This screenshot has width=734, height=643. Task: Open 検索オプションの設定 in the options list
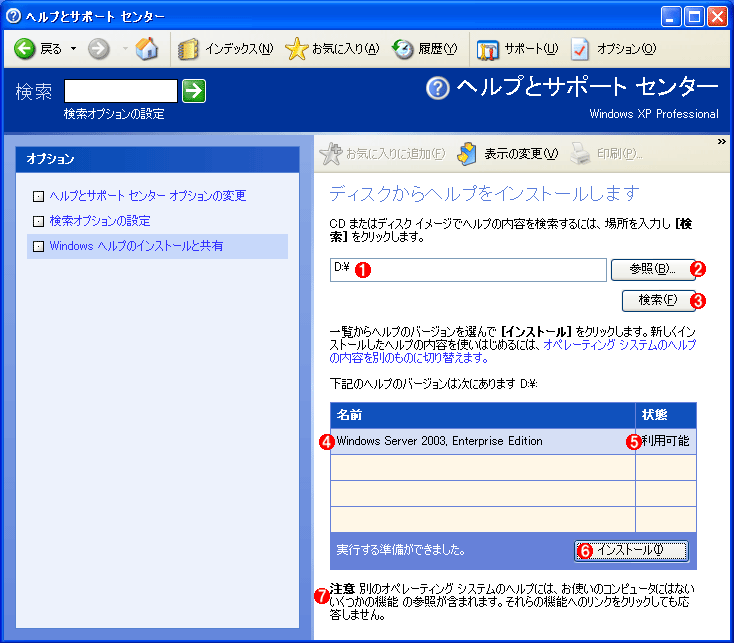100,221
